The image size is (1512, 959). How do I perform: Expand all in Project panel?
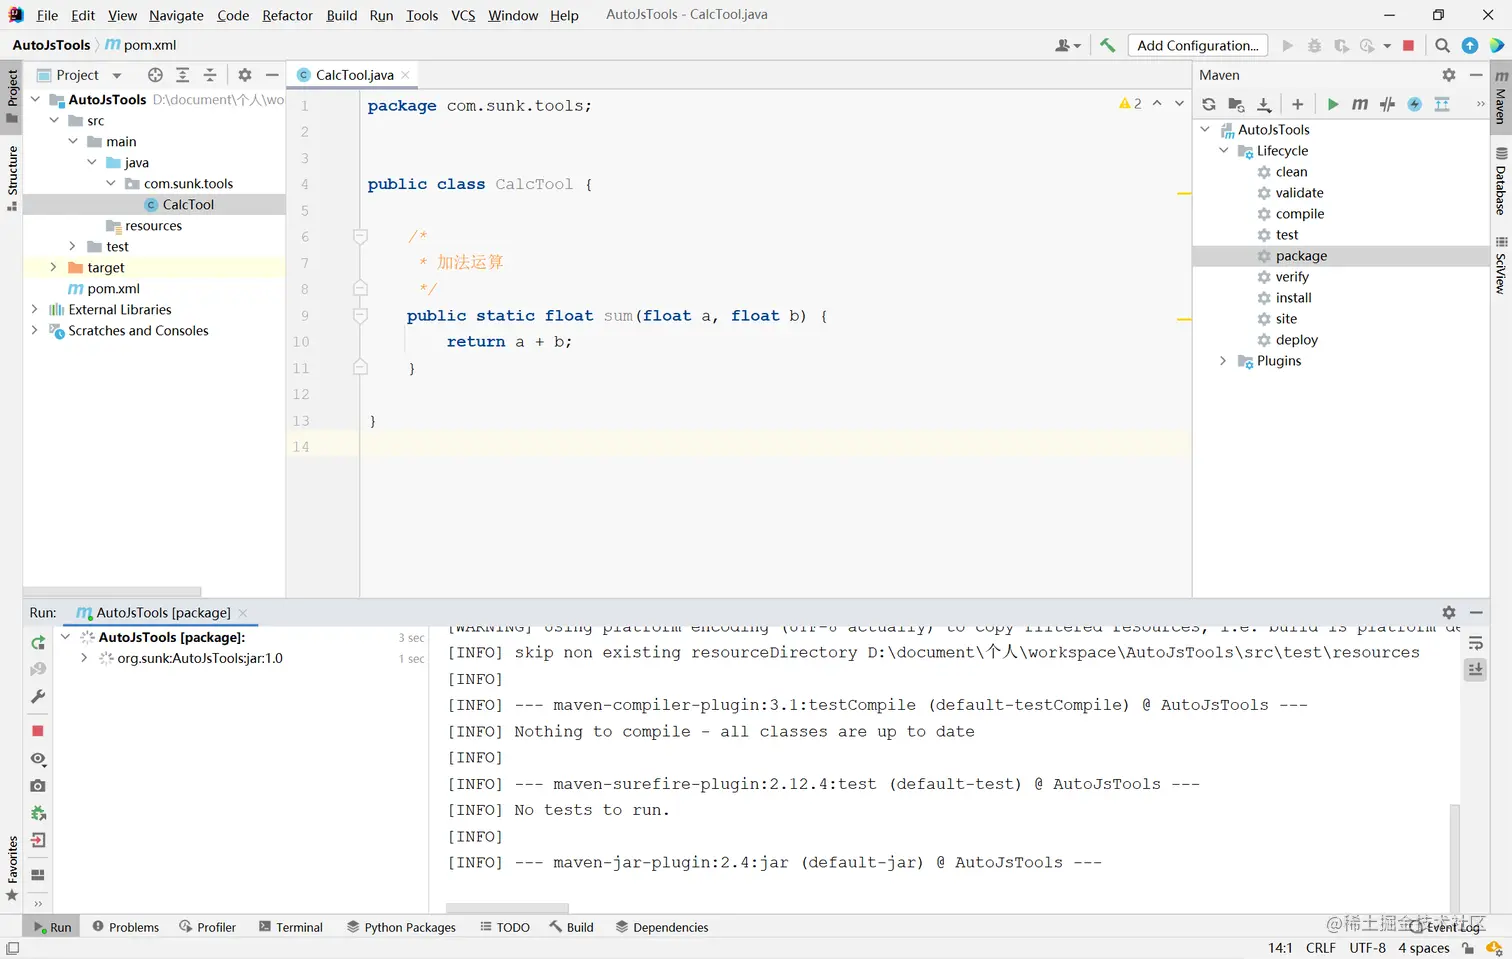point(182,75)
